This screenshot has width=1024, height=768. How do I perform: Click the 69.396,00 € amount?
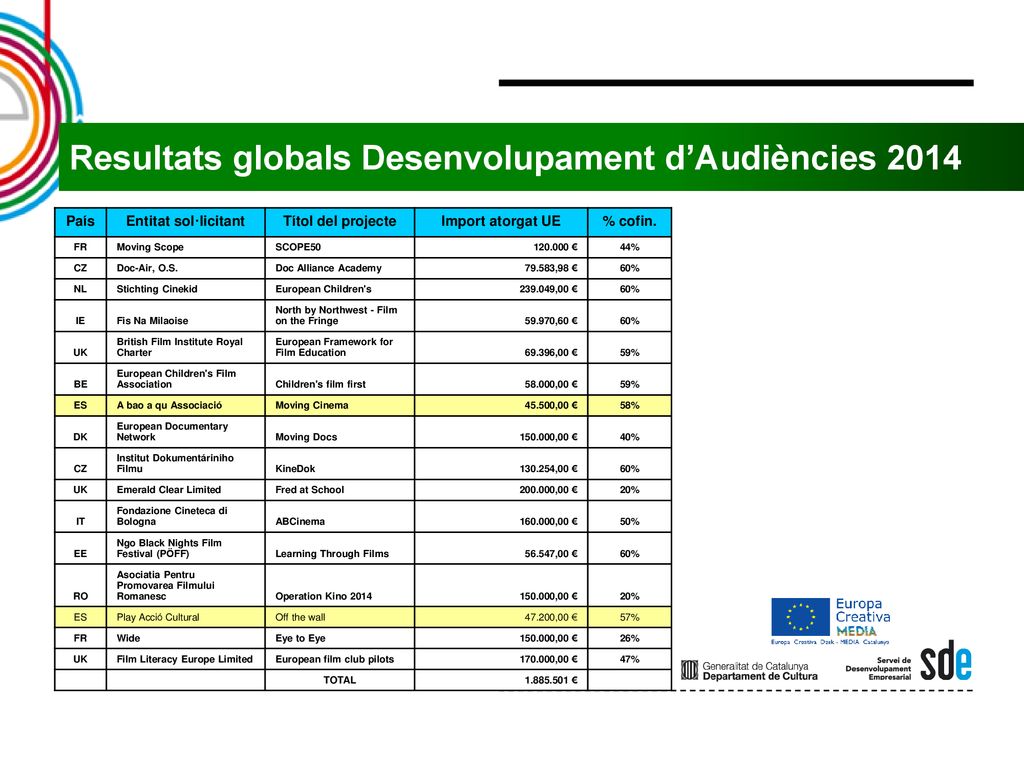(551, 352)
